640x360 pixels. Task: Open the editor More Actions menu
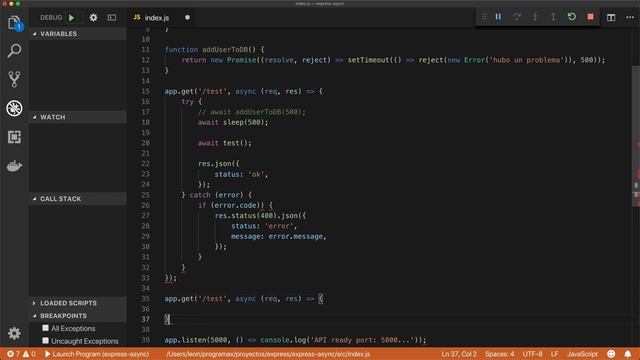[630, 18]
